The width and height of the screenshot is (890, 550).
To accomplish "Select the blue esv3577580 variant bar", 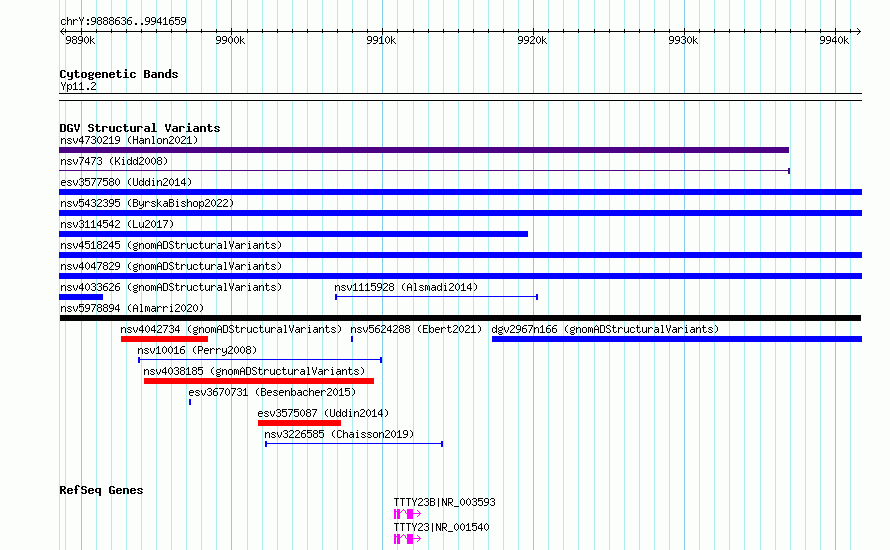I will (x=460, y=192).
